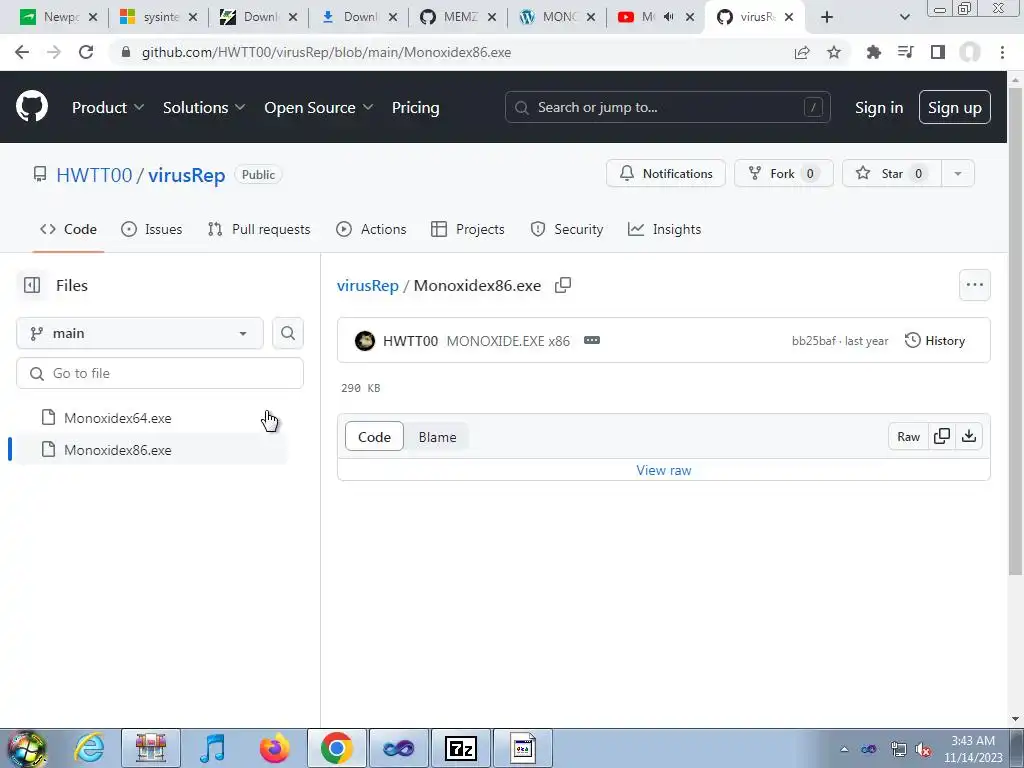Image resolution: width=1024 pixels, height=768 pixels.
Task: Open the Insights tab
Action: click(x=664, y=229)
